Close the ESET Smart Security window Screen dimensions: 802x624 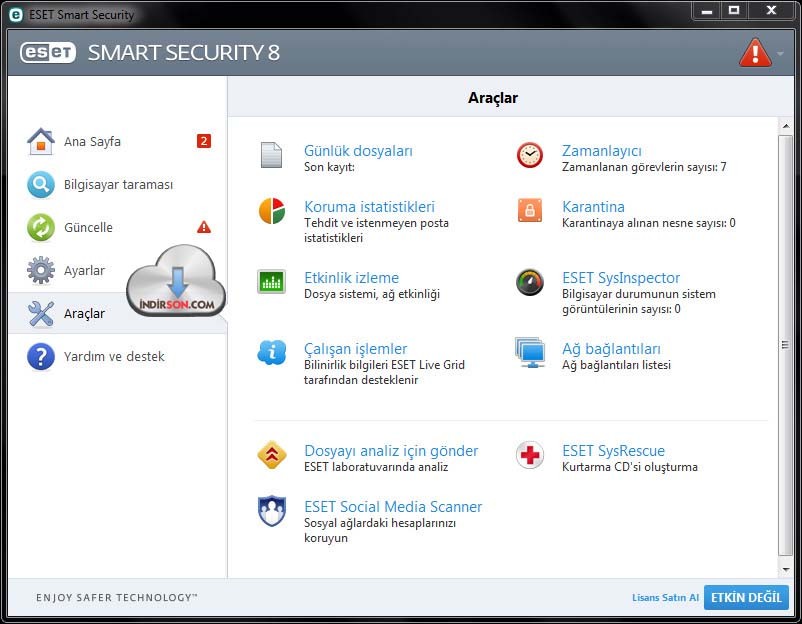[771, 10]
